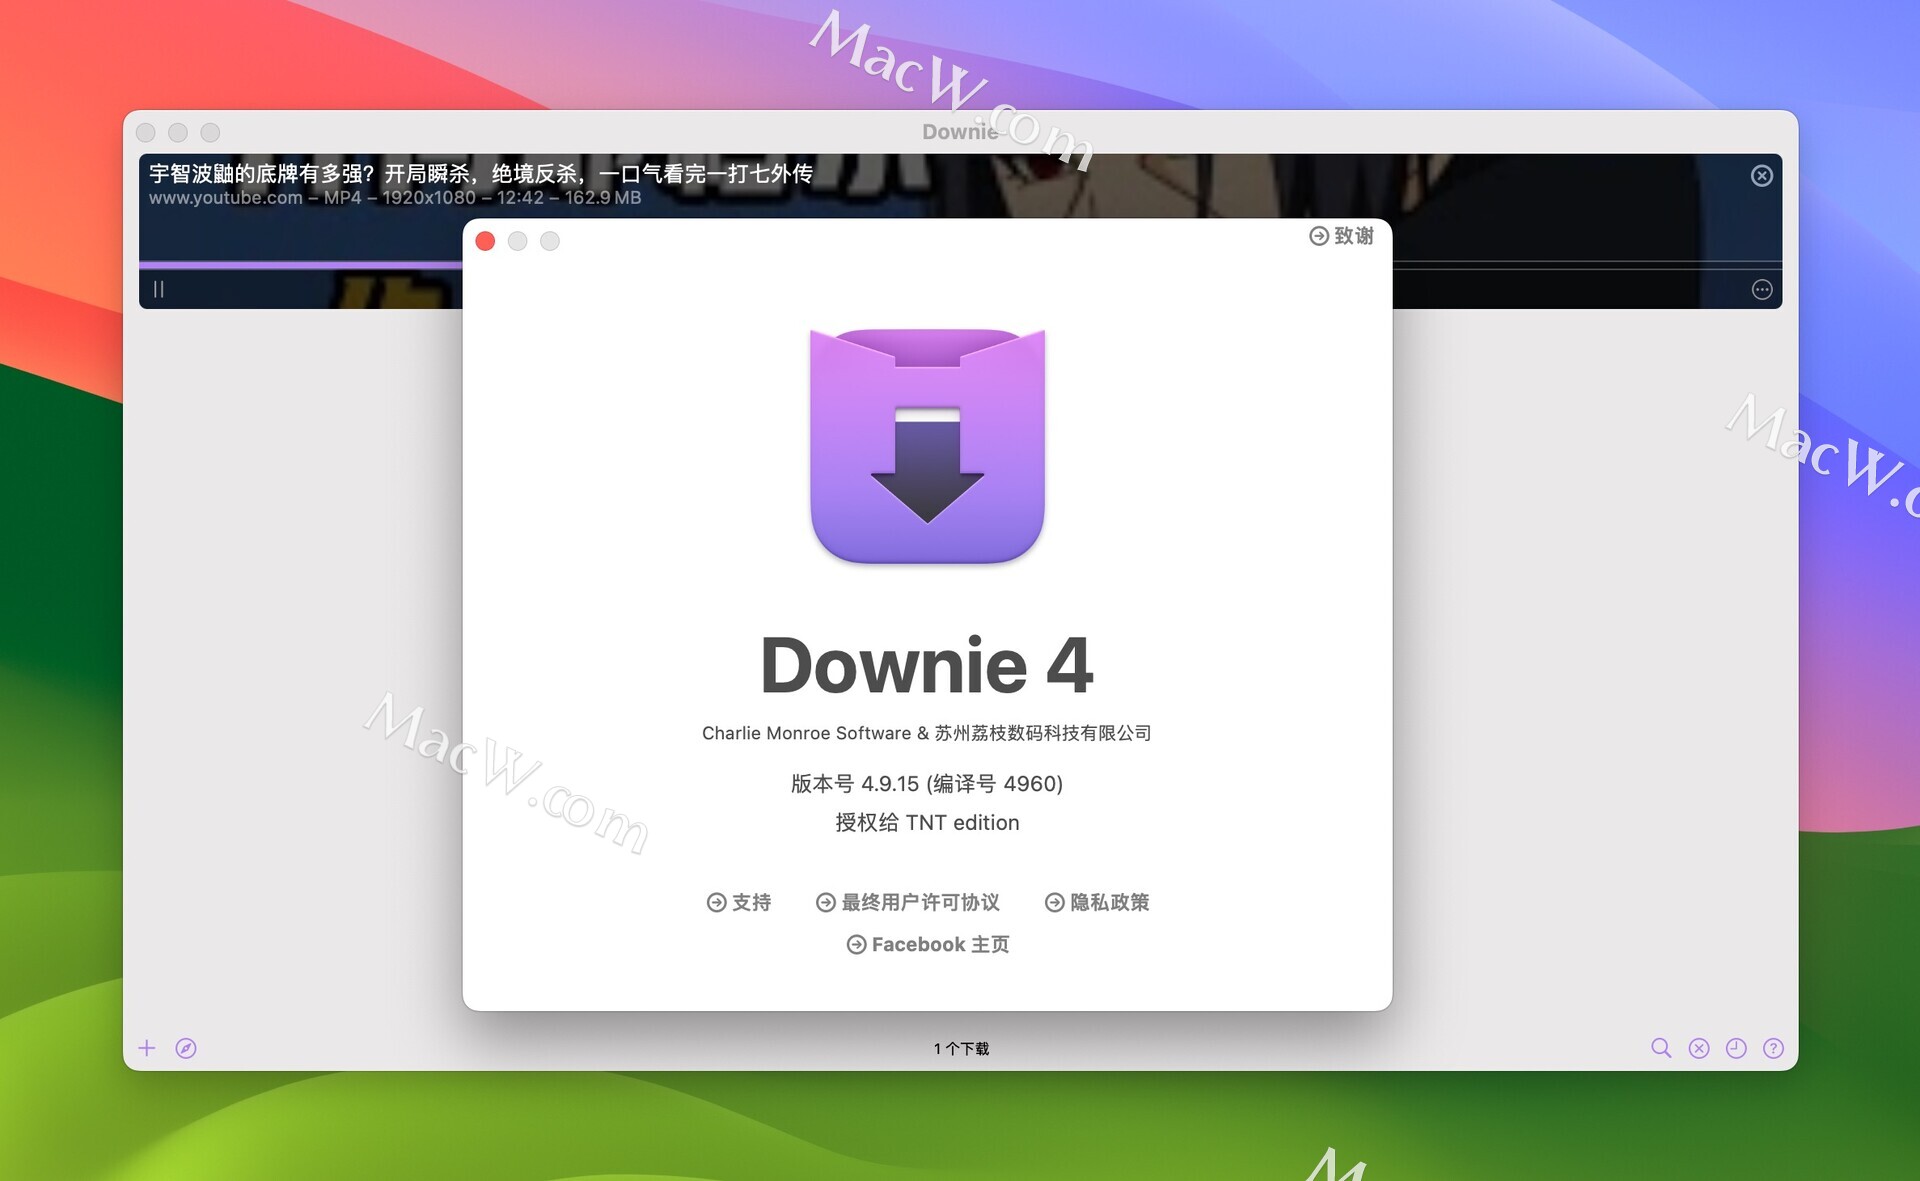Open the 隐私政策 privacy policy link
This screenshot has height=1181, width=1920.
pos(1097,902)
